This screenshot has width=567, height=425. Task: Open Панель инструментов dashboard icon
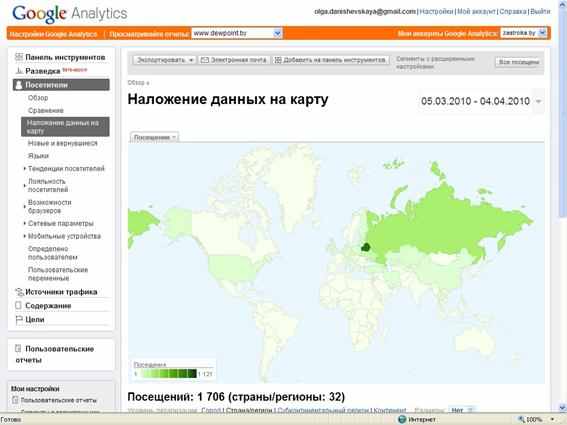click(19, 57)
